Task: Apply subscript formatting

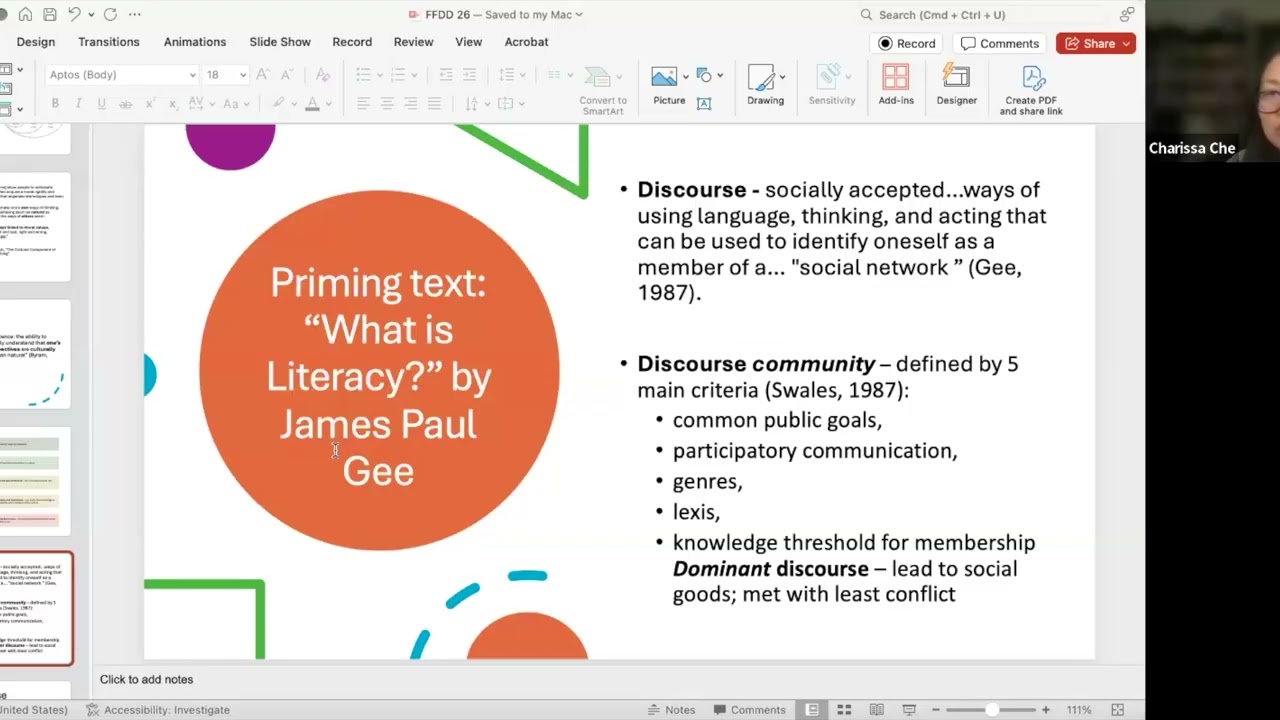Action: tap(173, 104)
